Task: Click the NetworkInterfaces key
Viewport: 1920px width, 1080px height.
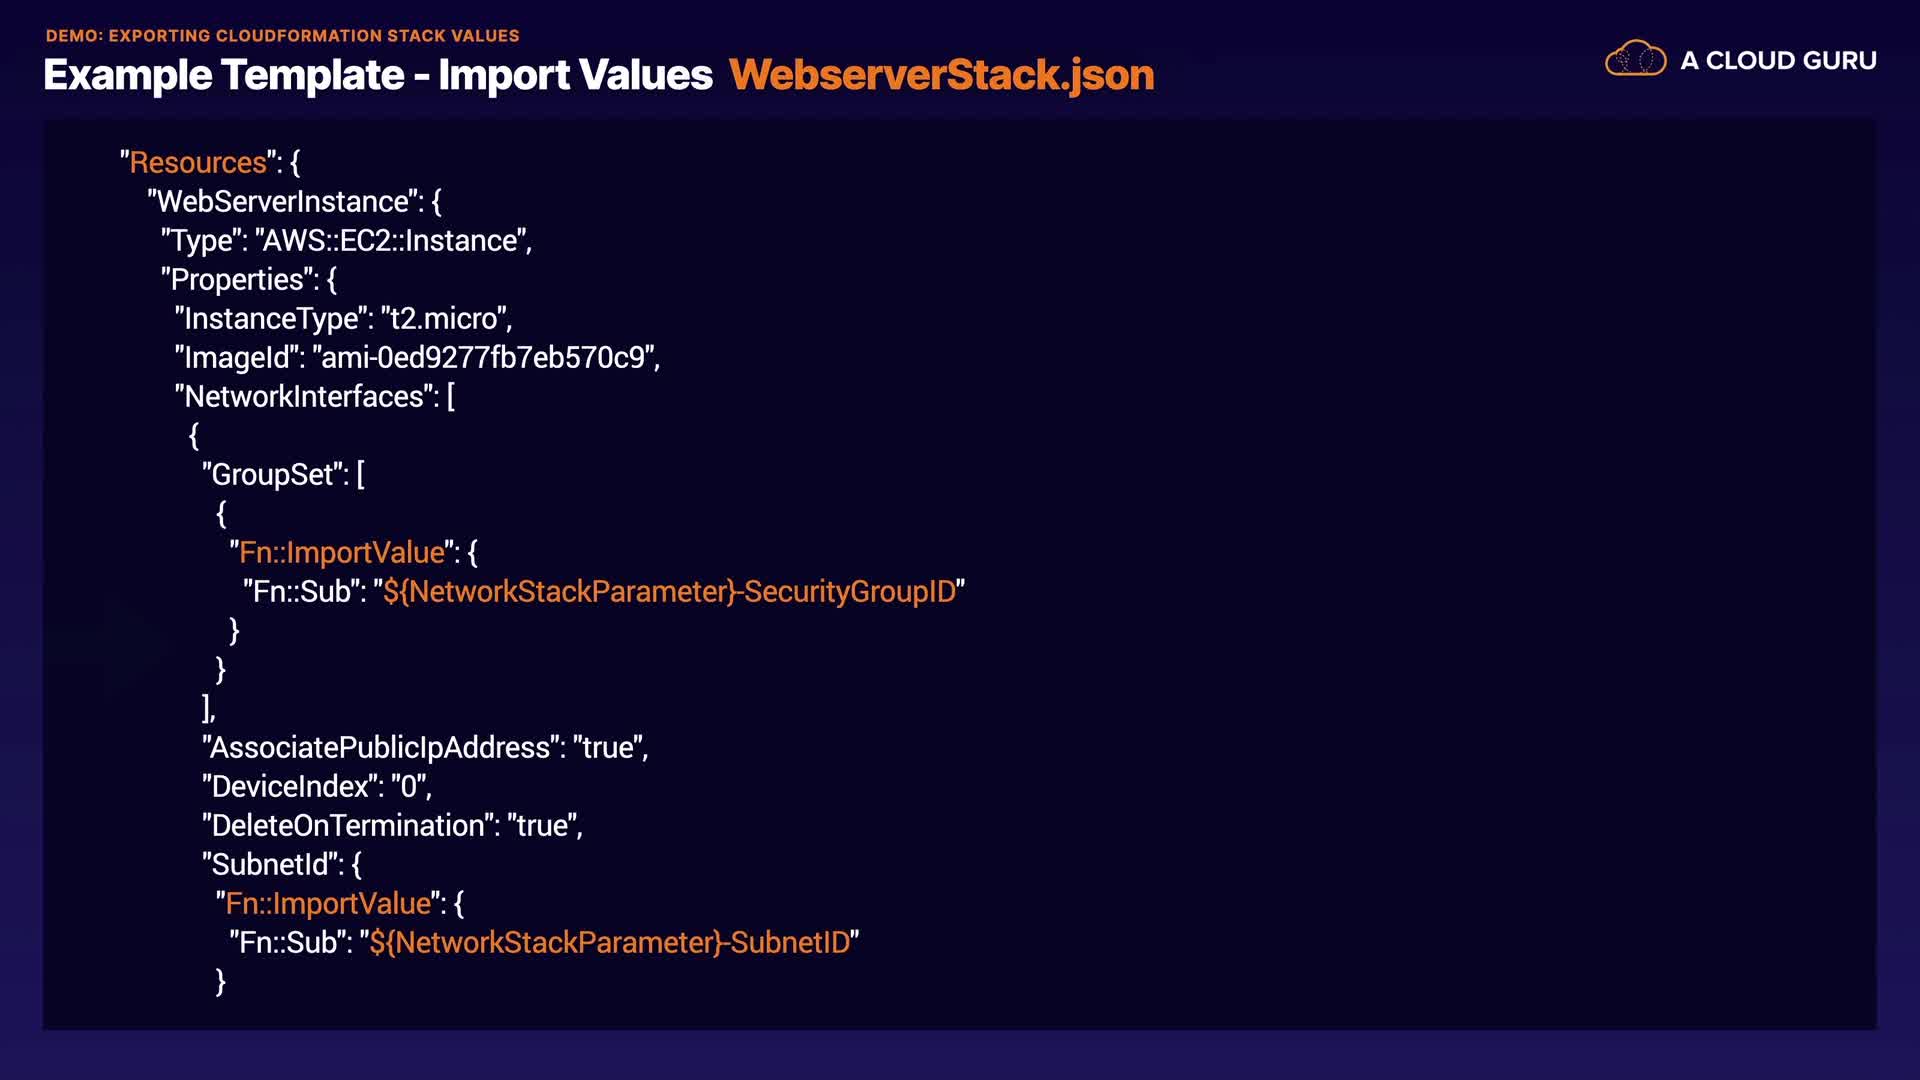Action: 304,397
